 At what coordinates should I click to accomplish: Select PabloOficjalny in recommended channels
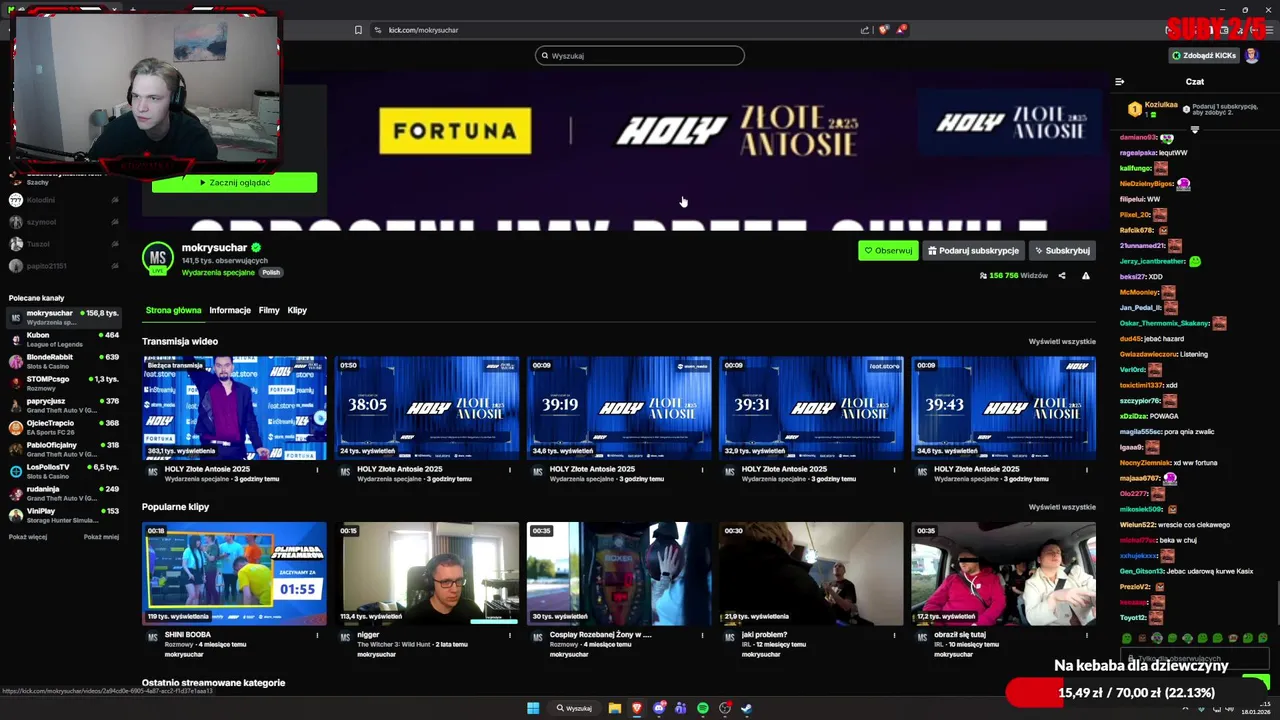(64, 449)
